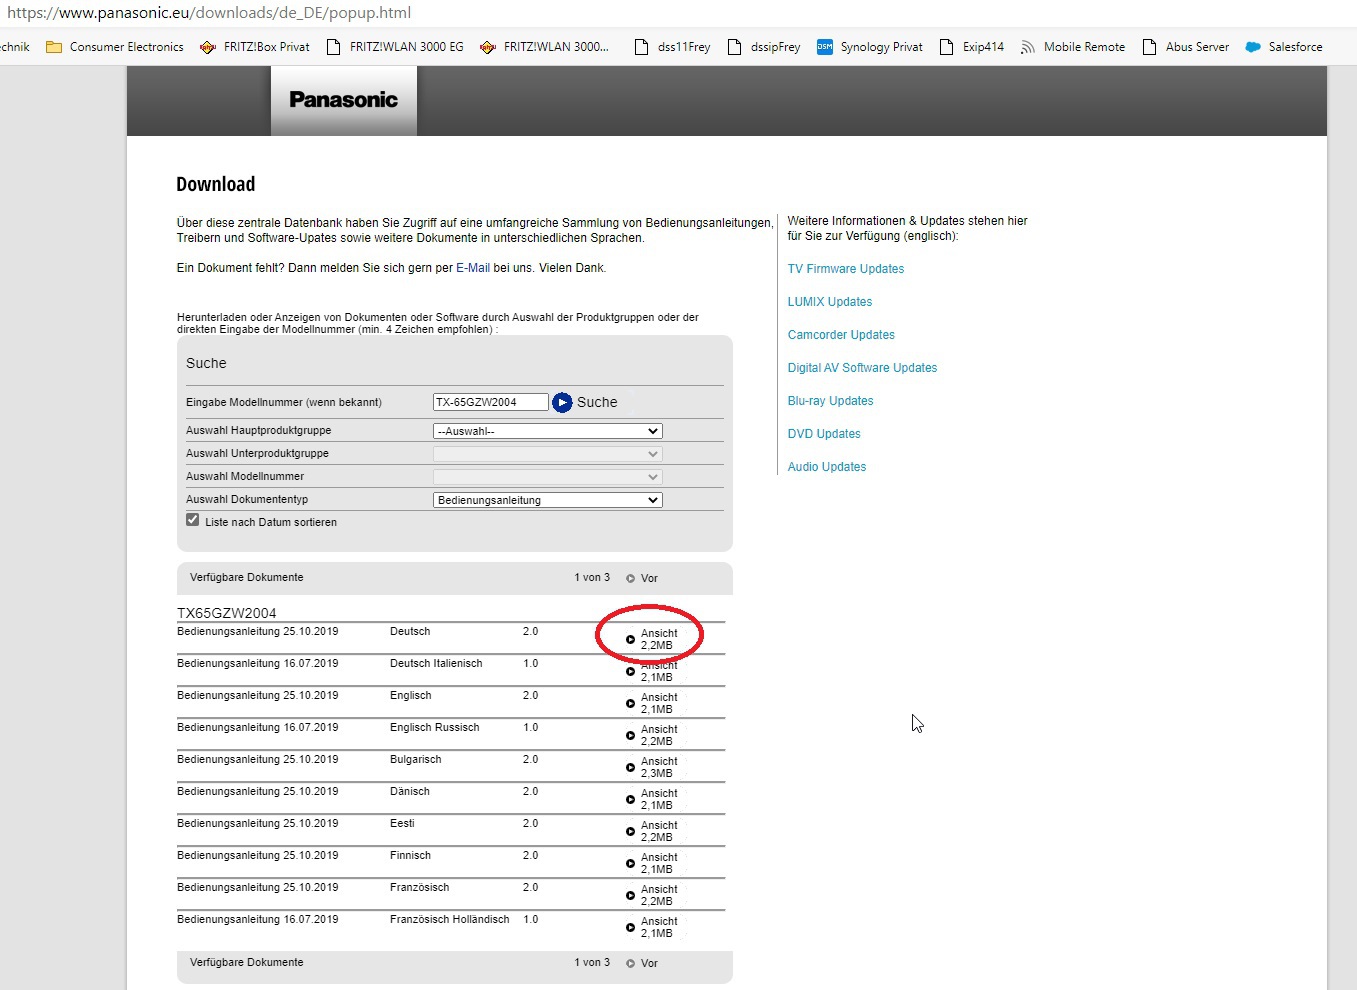Click the model number input field
Screen dimensions: 1357x990
coord(490,402)
